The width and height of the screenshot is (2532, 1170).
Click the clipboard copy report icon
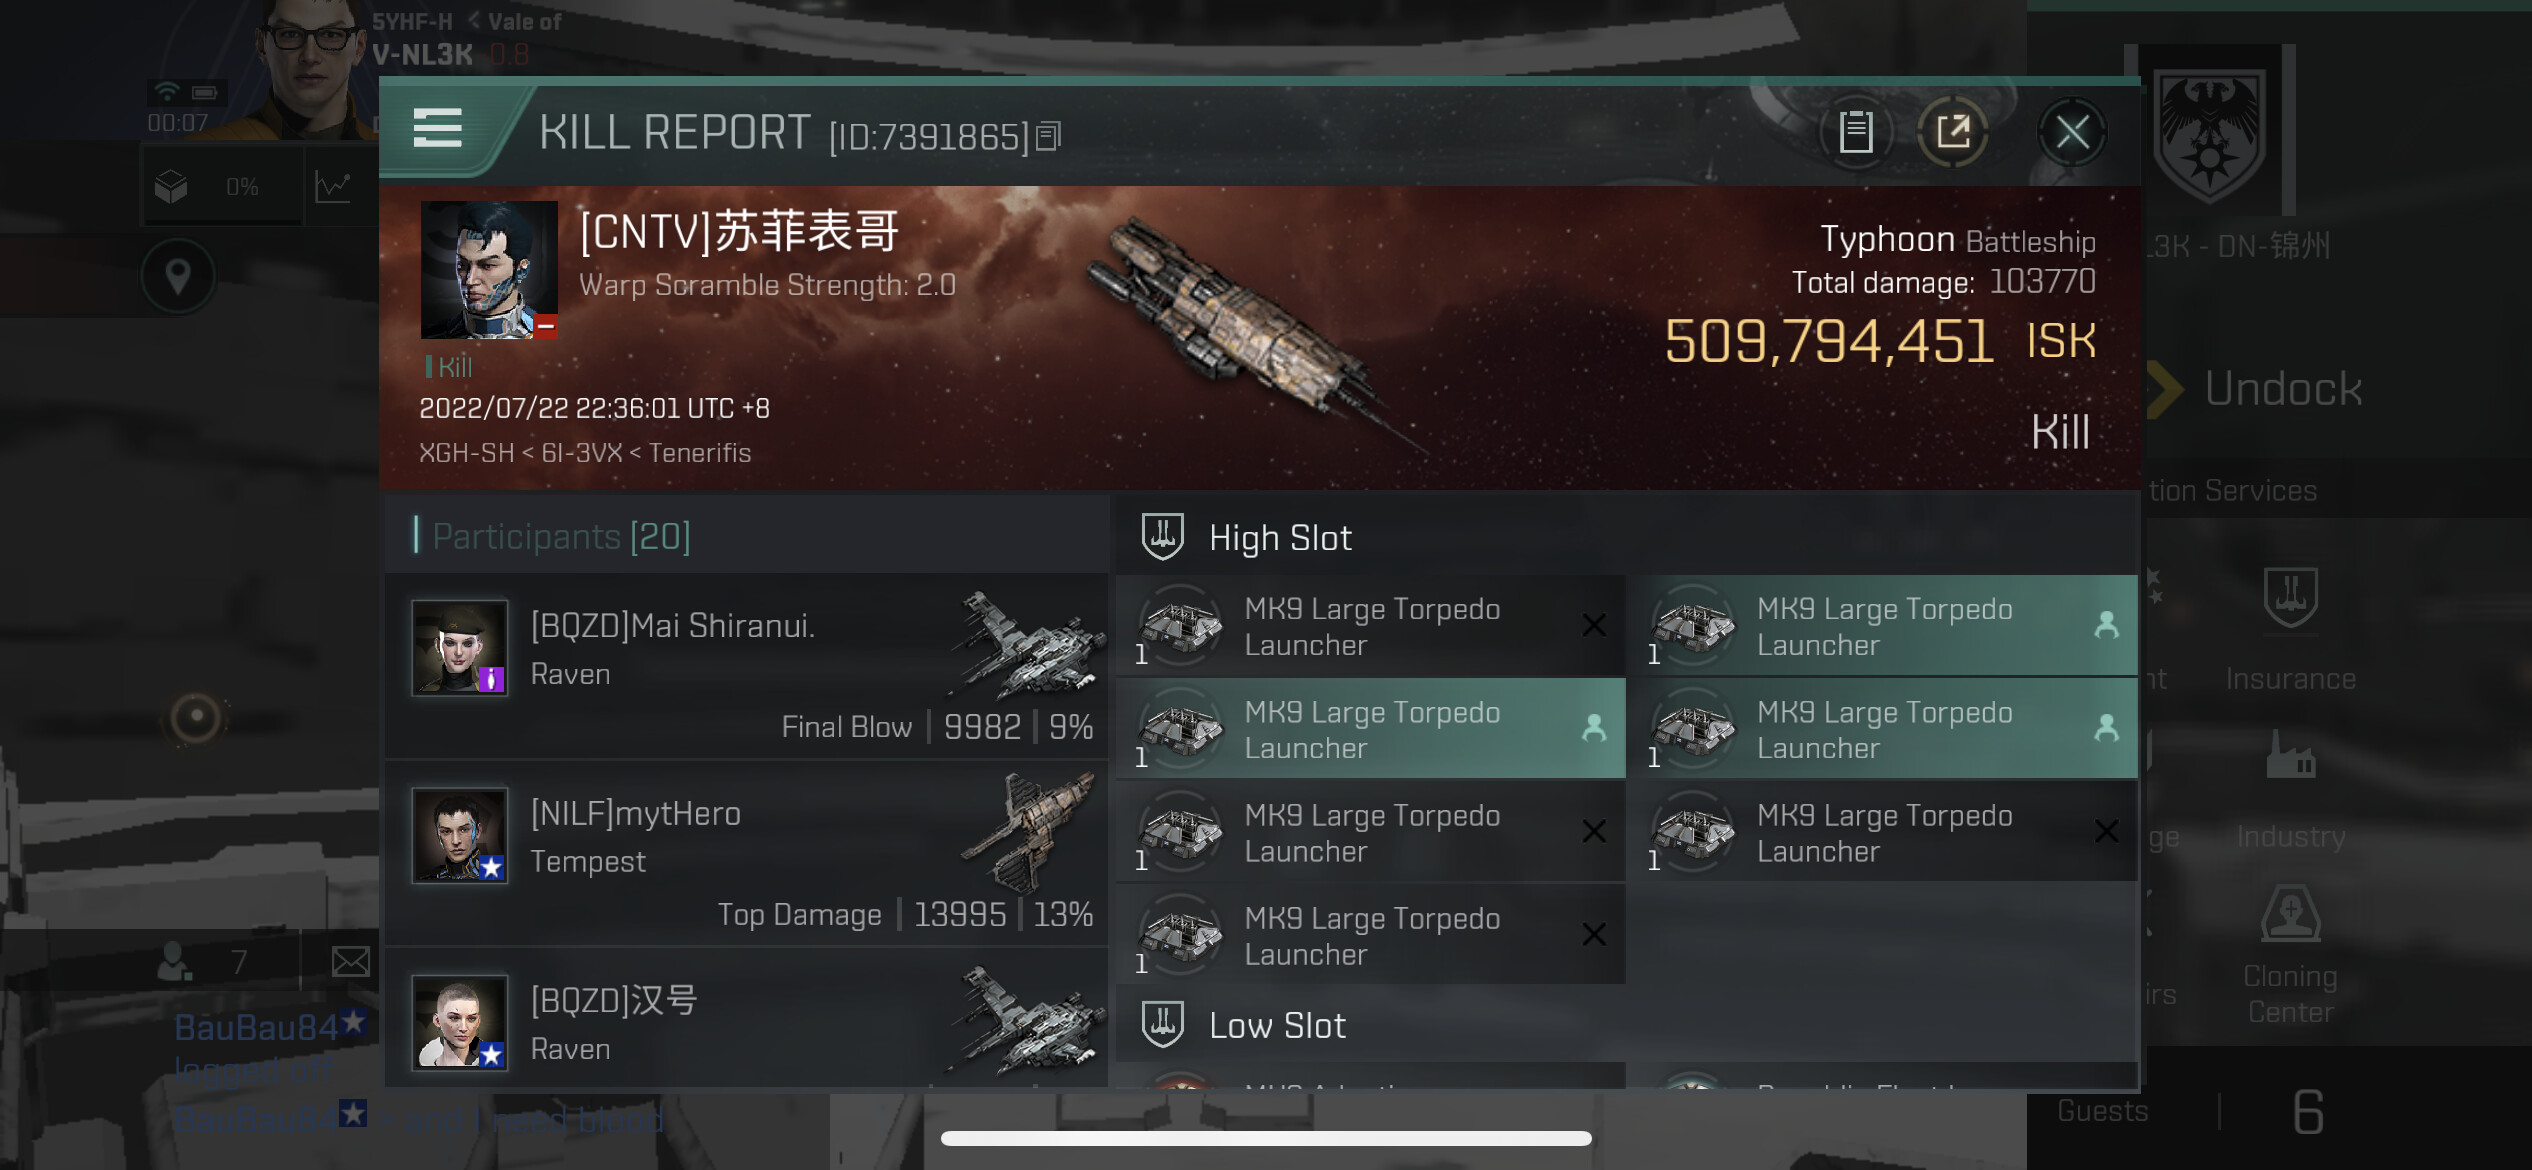pyautogui.click(x=1855, y=131)
